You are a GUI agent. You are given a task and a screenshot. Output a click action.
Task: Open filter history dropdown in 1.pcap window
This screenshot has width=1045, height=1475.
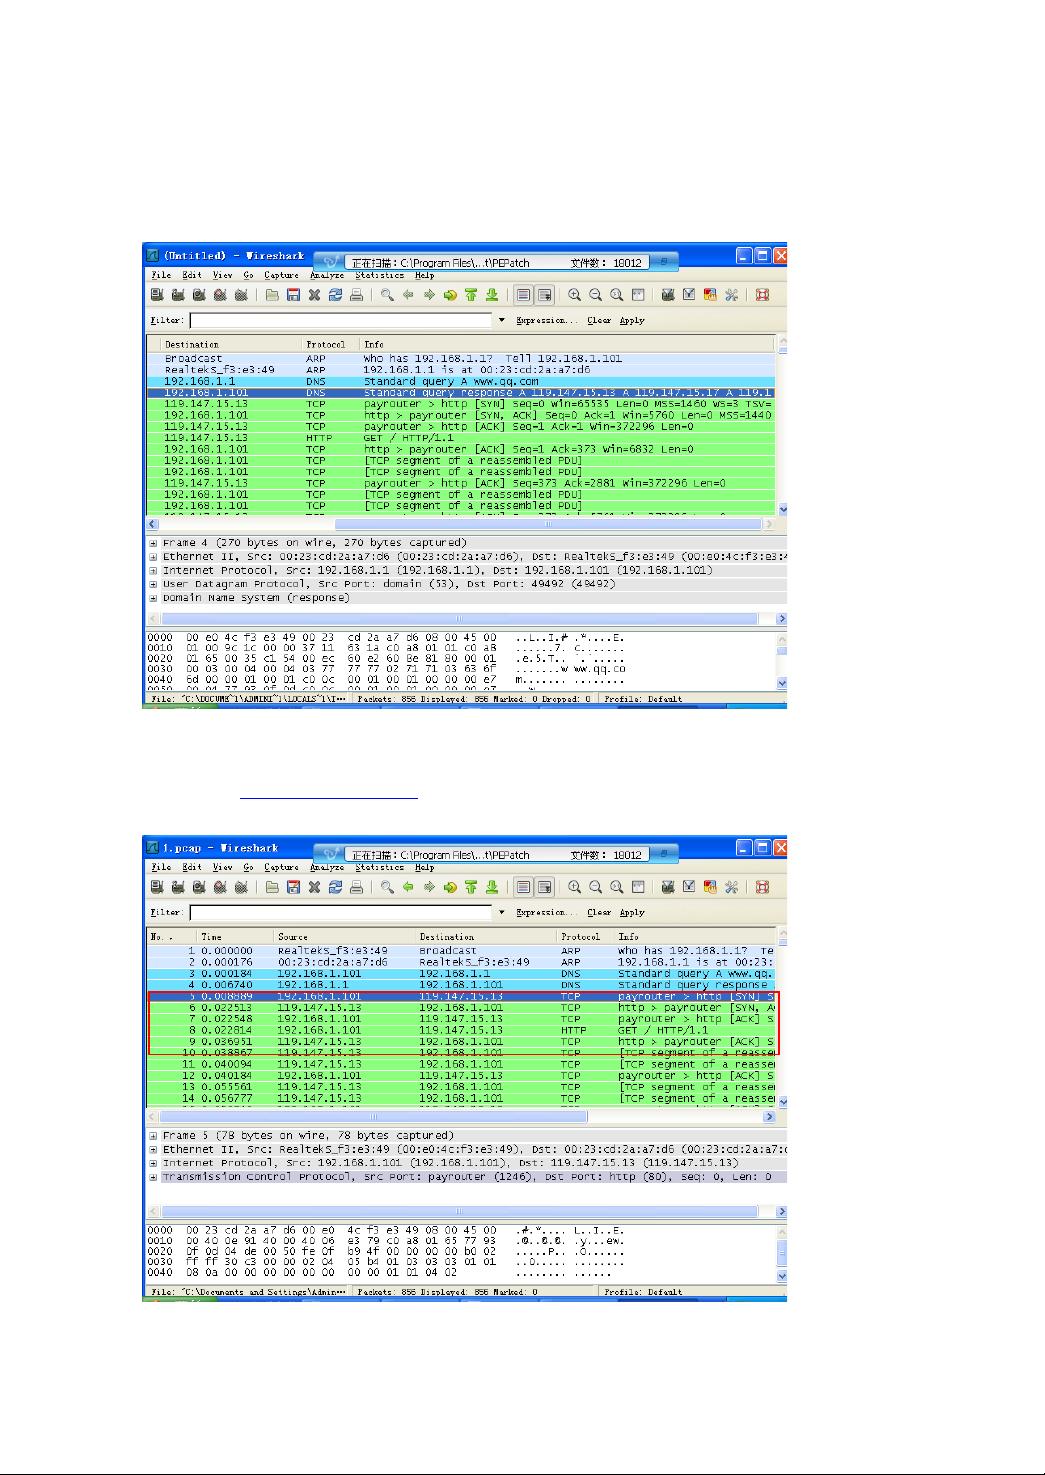(x=502, y=913)
